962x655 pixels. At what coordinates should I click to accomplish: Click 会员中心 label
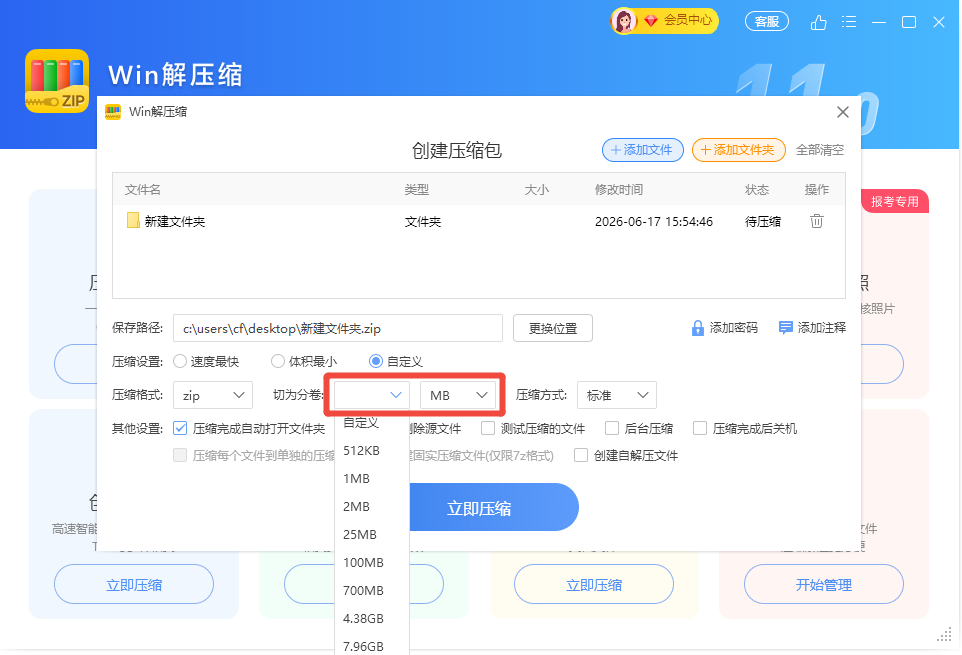point(688,20)
